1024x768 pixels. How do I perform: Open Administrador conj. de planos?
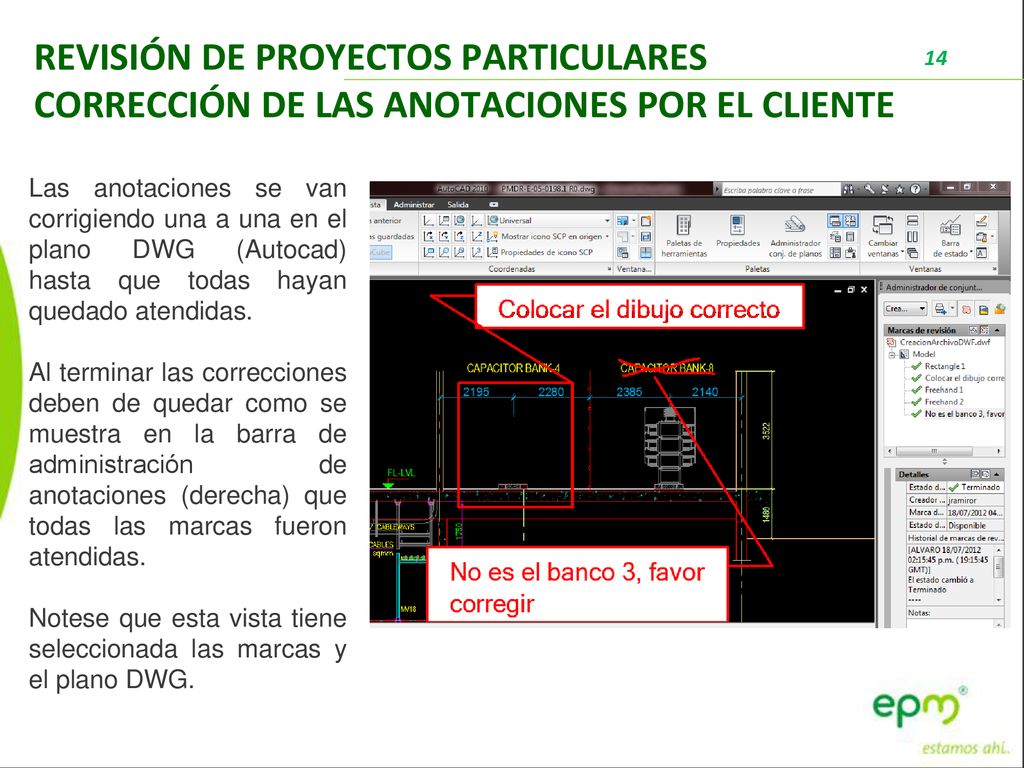(795, 235)
